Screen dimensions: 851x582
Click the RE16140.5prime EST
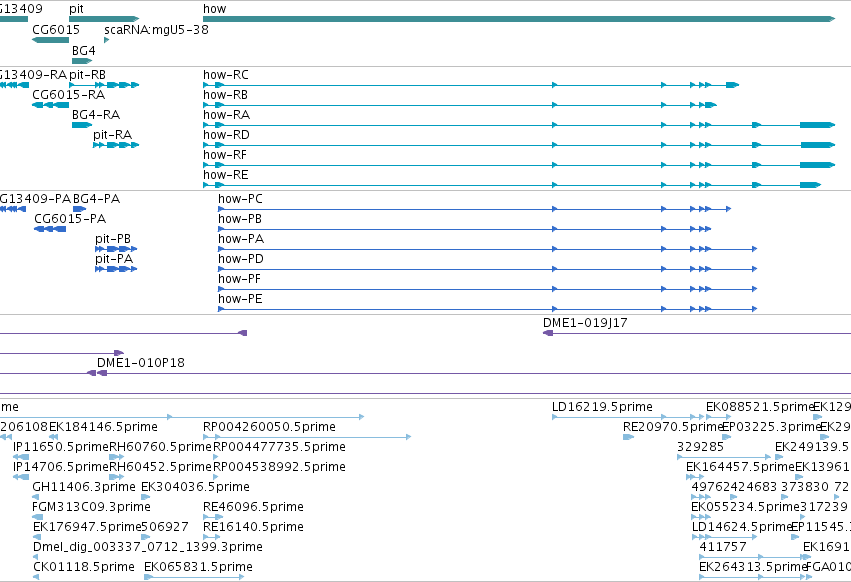click(x=211, y=537)
